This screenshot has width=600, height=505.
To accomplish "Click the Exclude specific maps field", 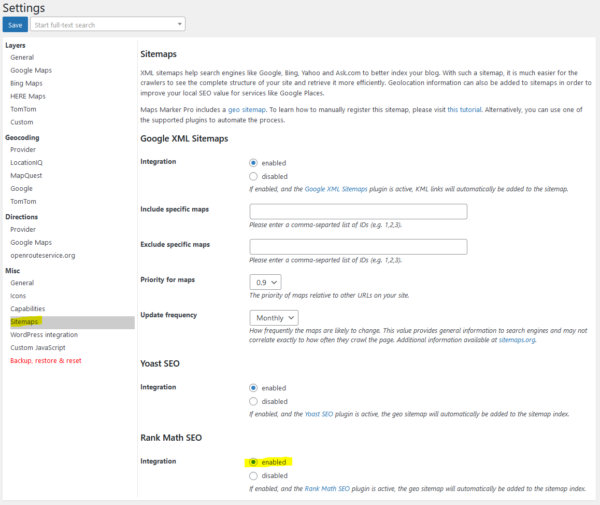I will (x=357, y=246).
